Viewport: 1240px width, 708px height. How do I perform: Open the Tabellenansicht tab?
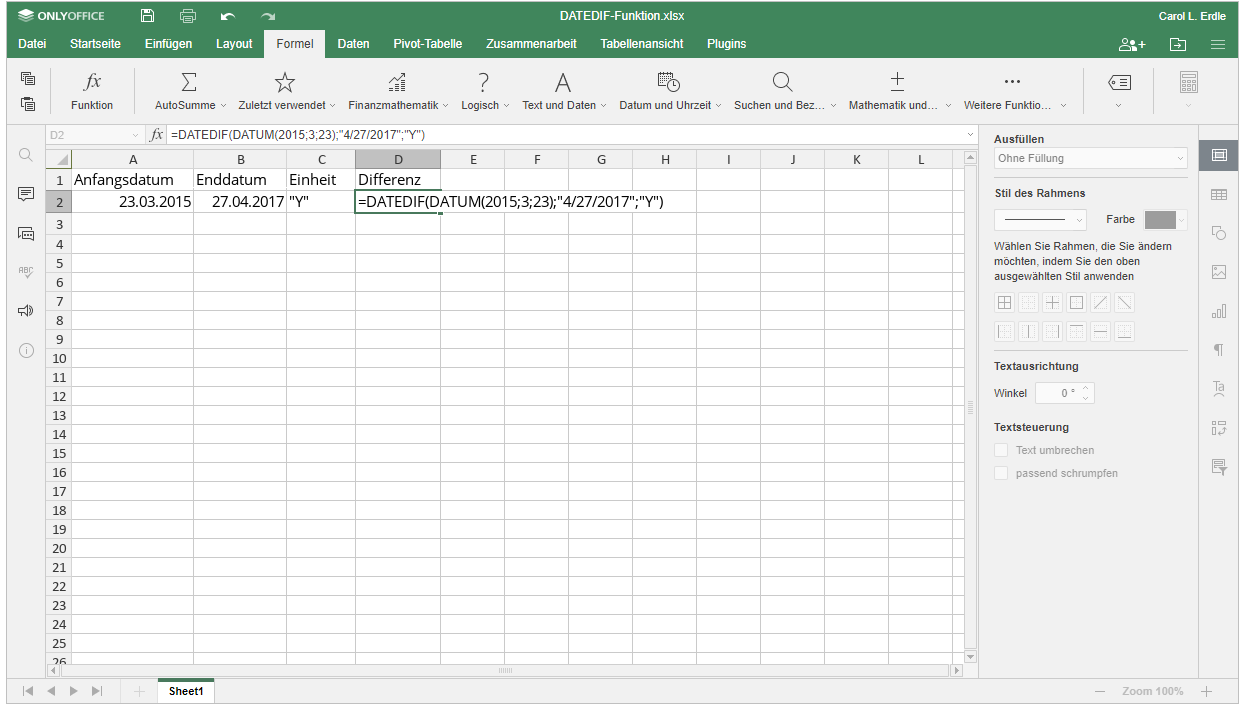[x=642, y=44]
